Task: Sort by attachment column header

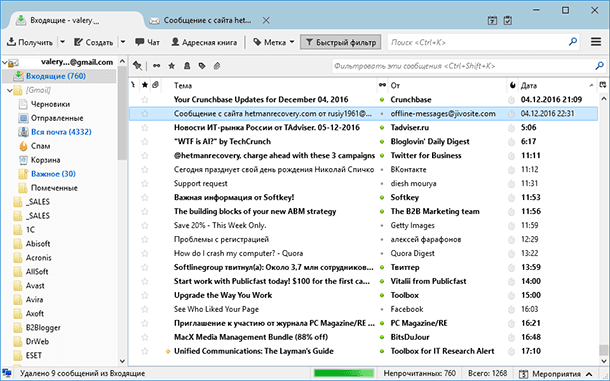Action: pyautogui.click(x=155, y=85)
